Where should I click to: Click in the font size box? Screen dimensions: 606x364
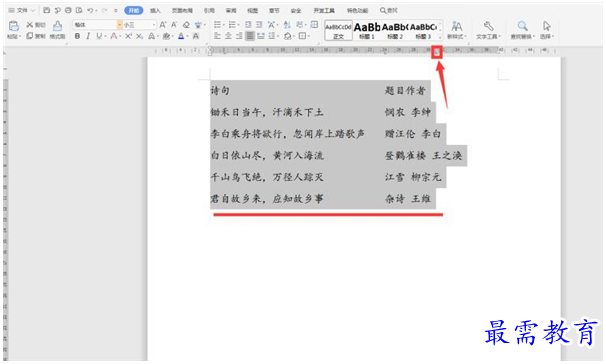pos(137,25)
